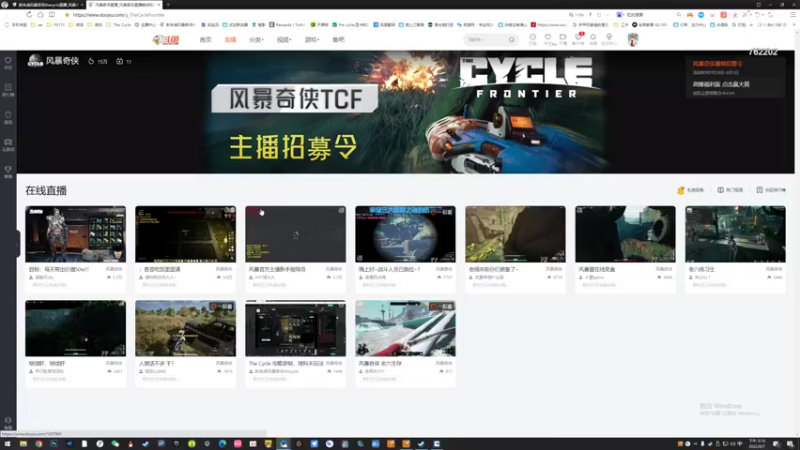Open the 直播 live tab

point(230,40)
